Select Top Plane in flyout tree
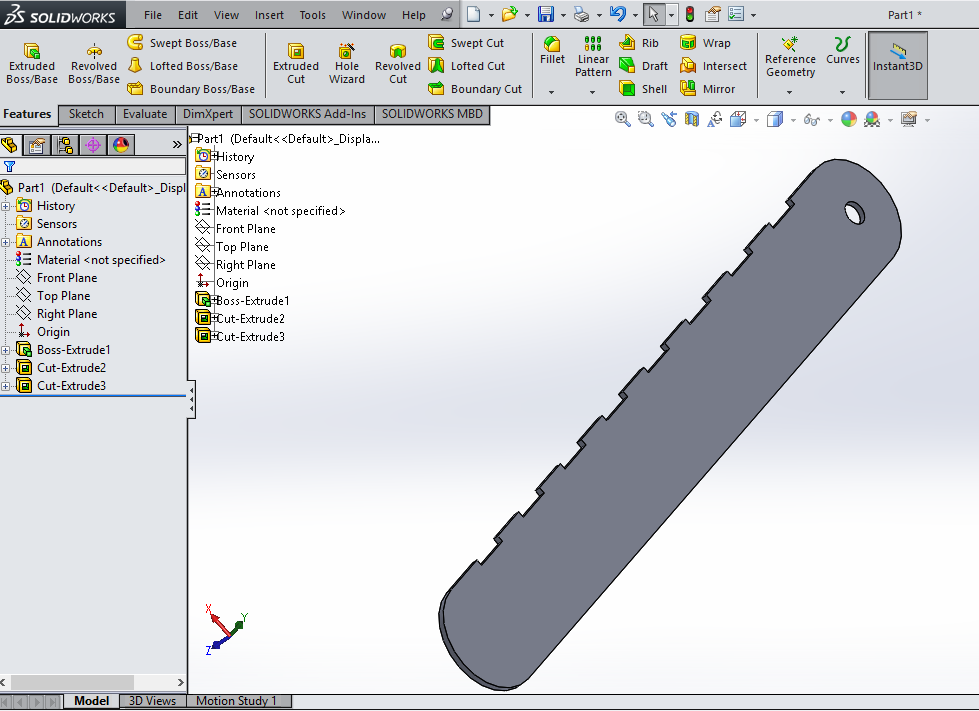This screenshot has width=979, height=711. click(x=242, y=247)
